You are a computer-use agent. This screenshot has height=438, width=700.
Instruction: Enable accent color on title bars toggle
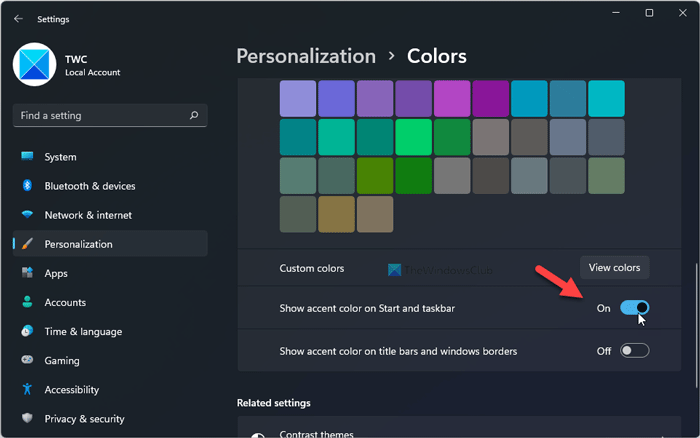click(634, 351)
